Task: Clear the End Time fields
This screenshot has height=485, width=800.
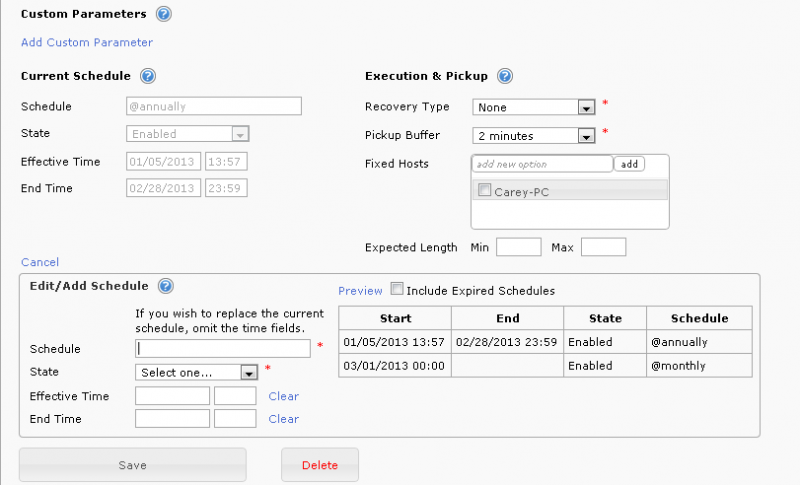Action: click(284, 419)
